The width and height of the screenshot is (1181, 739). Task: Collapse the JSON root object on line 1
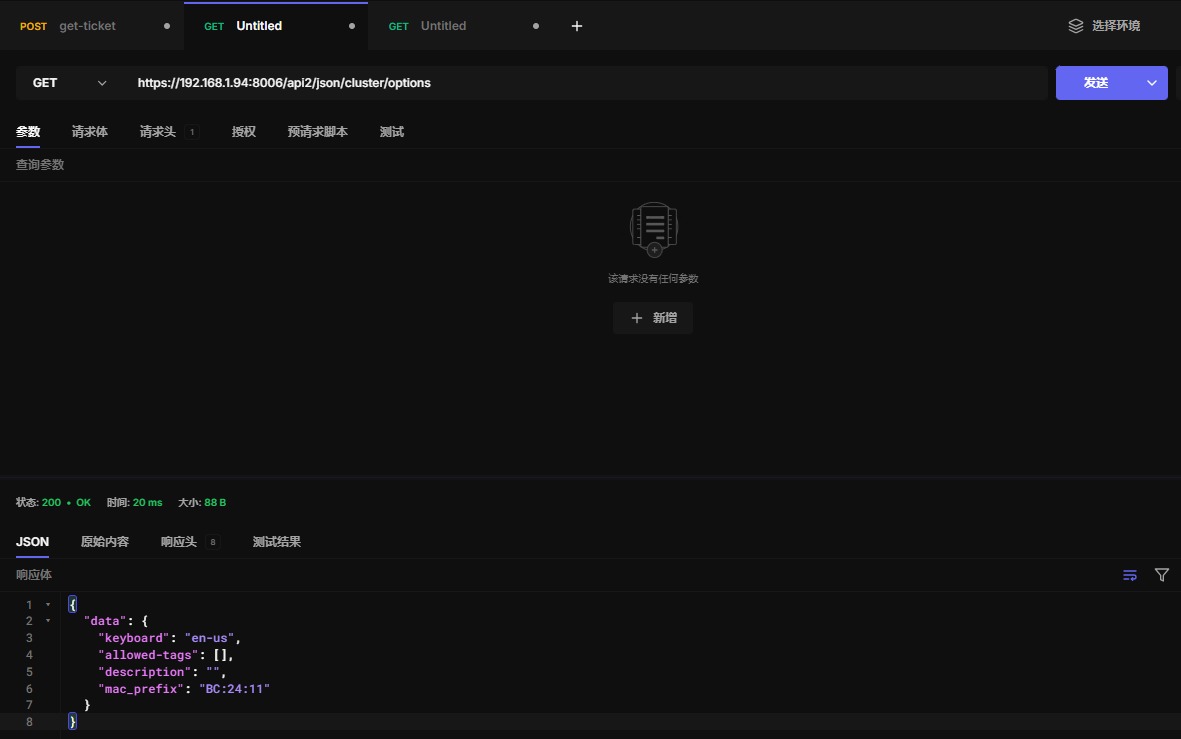coord(48,605)
